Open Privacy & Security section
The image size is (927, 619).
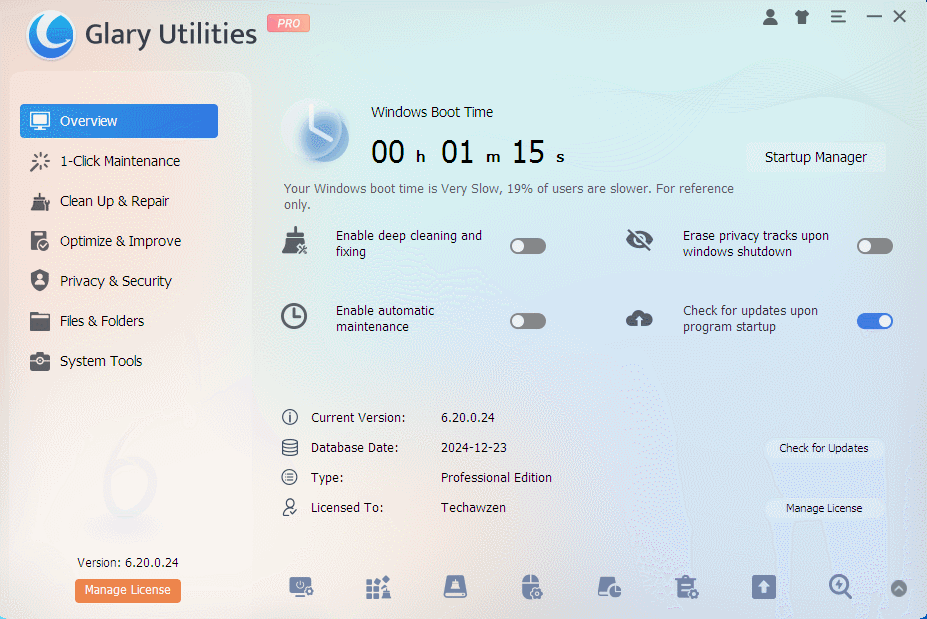(x=119, y=281)
